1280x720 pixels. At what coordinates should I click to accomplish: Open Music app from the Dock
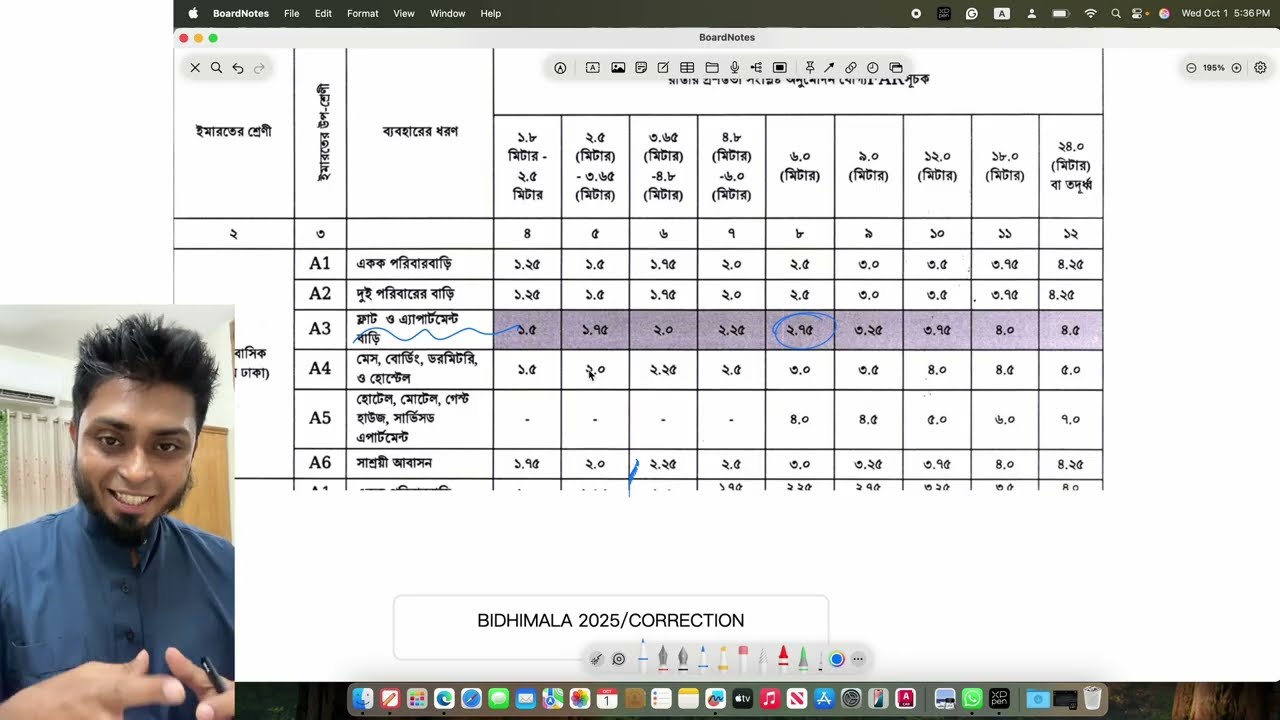[770, 699]
